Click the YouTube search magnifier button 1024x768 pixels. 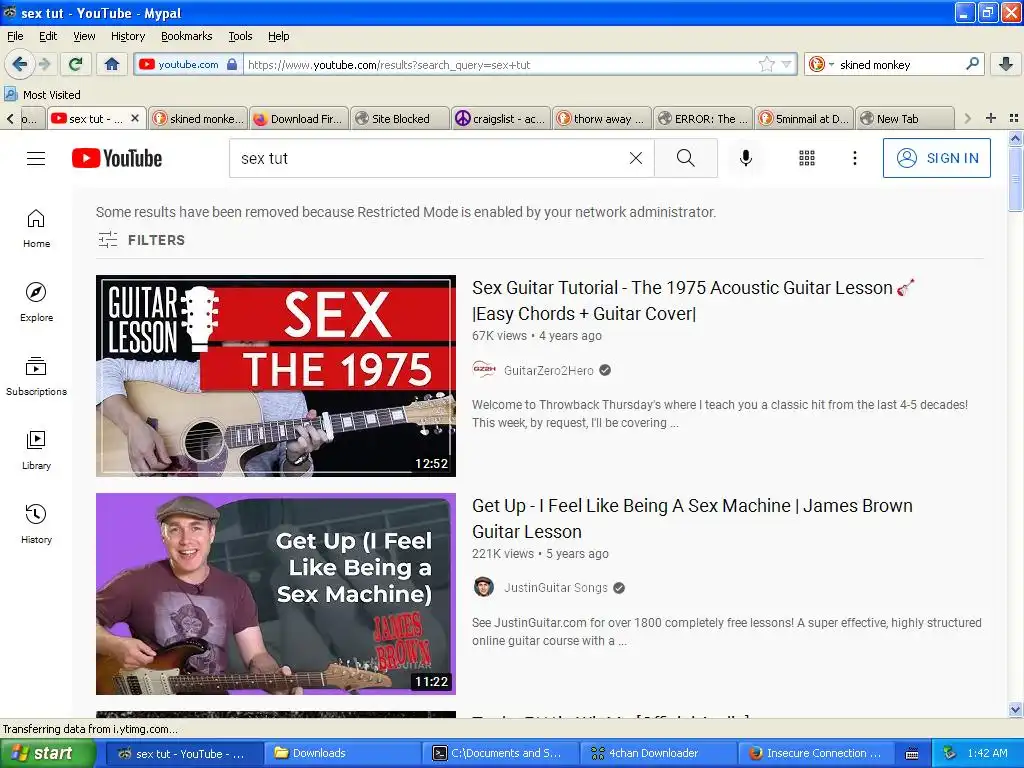pos(686,158)
